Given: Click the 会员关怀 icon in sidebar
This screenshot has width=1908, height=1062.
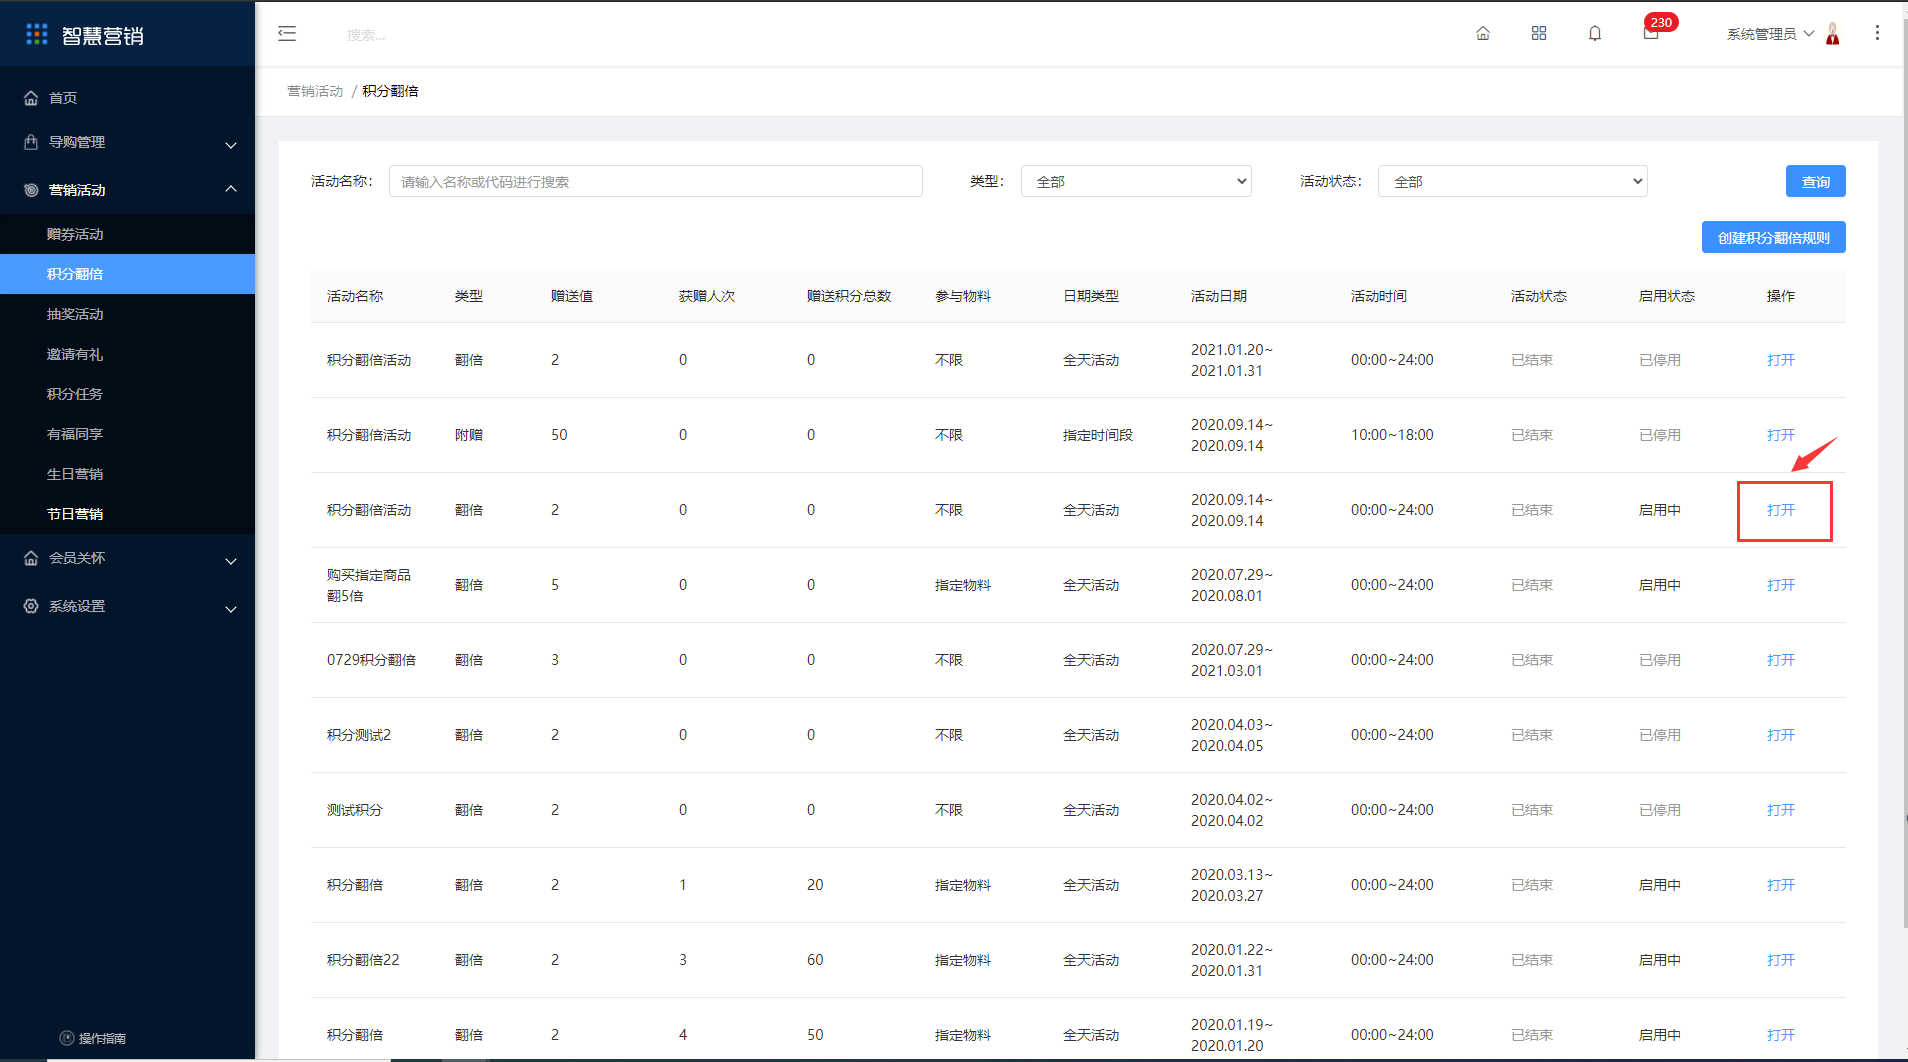Looking at the screenshot, I should (x=31, y=558).
